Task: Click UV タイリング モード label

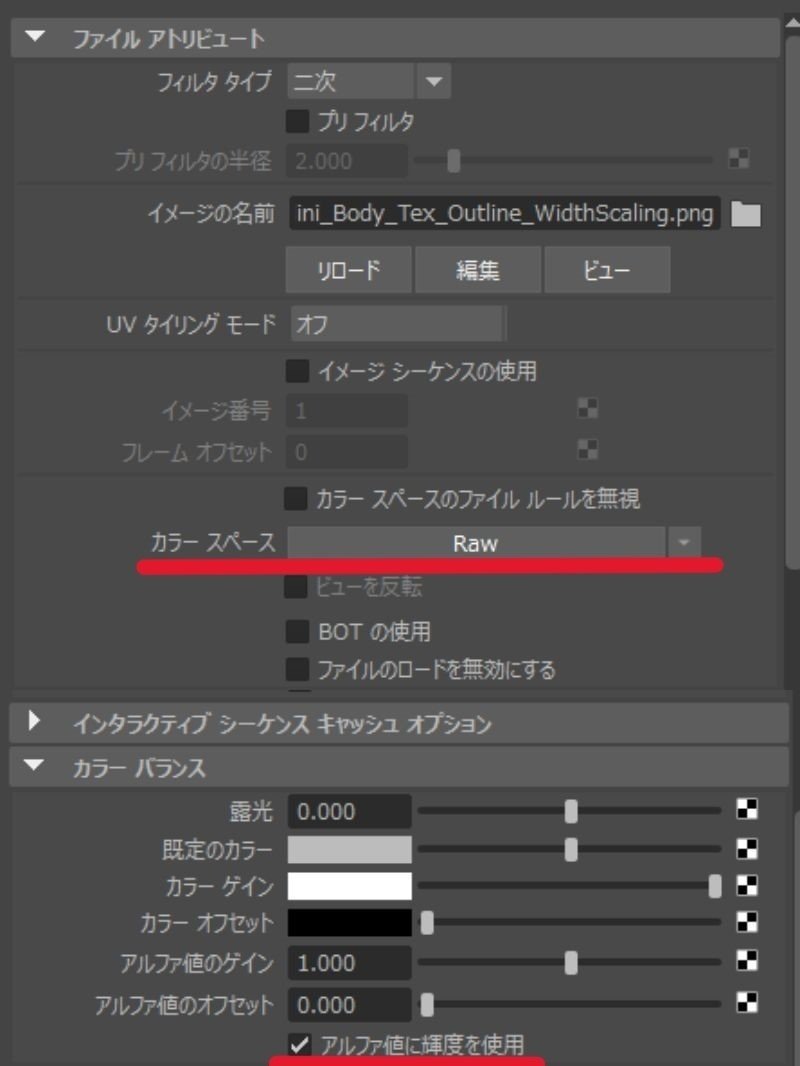Action: 191,324
